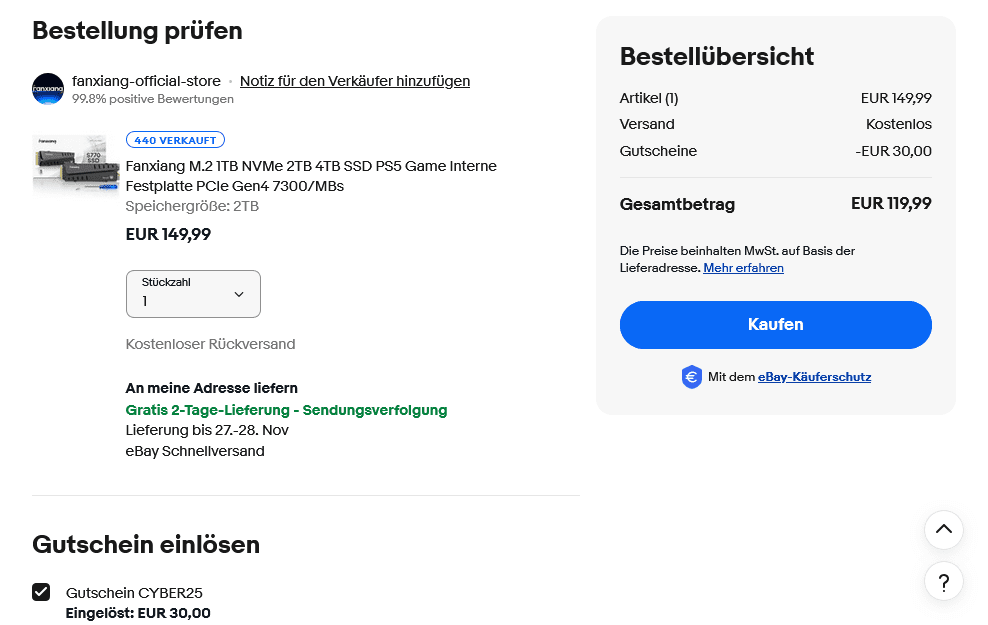Open the Fanxiang SSD product thumbnail
Viewport: 988px width, 625px height.
76,166
